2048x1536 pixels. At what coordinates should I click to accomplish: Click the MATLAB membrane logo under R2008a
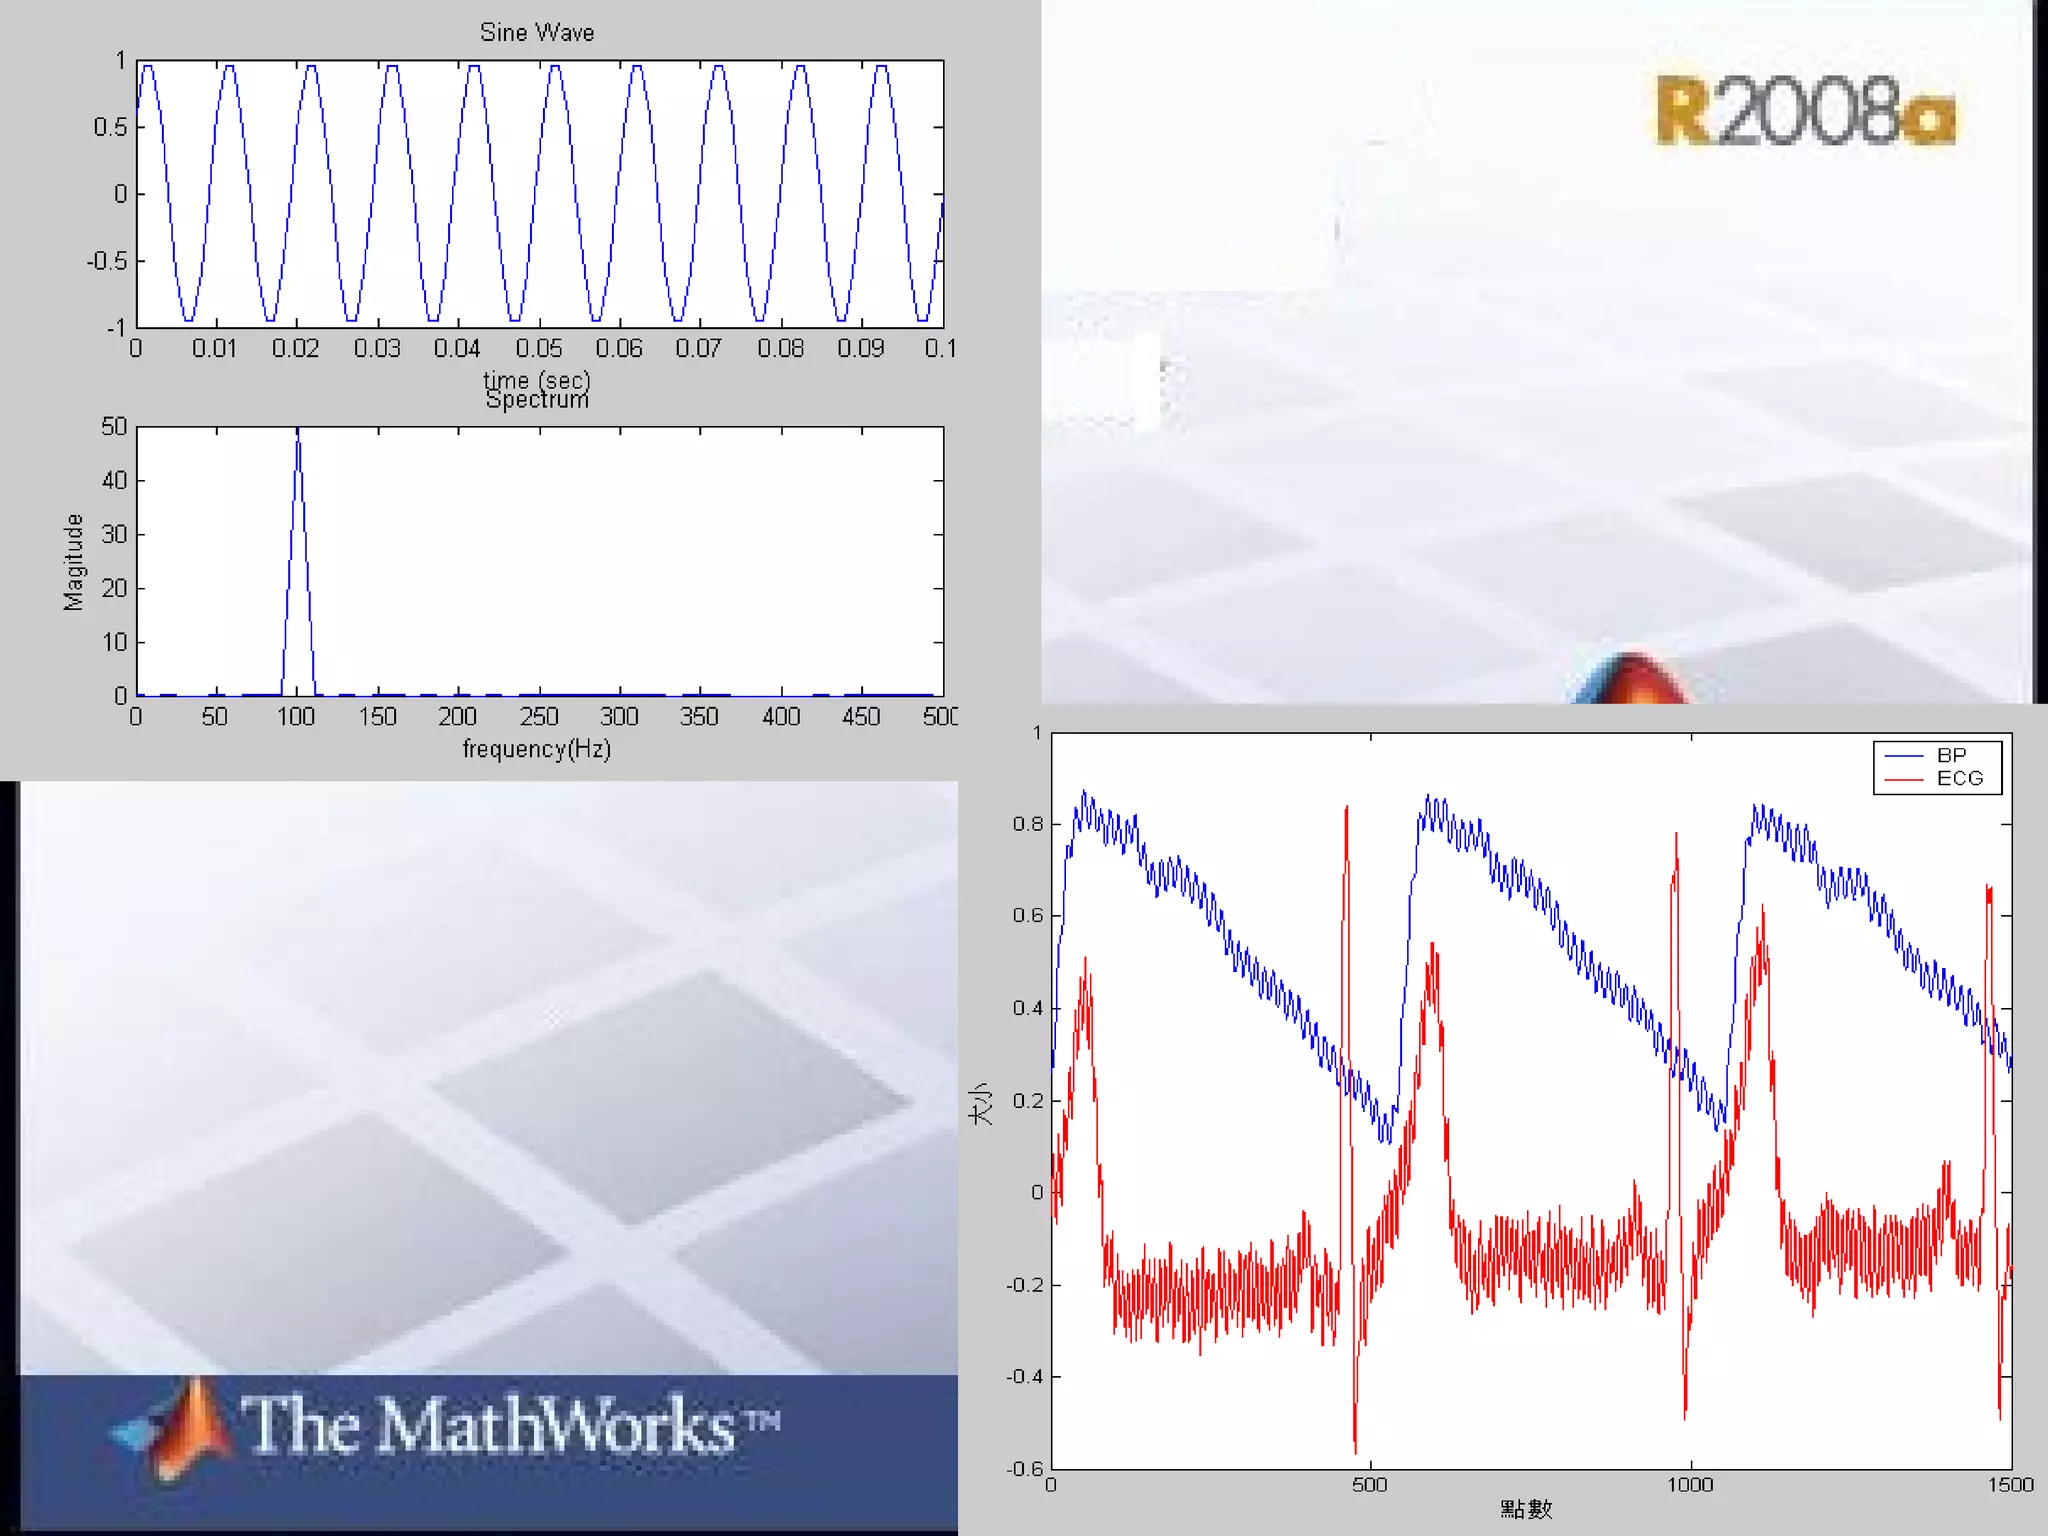1630,680
